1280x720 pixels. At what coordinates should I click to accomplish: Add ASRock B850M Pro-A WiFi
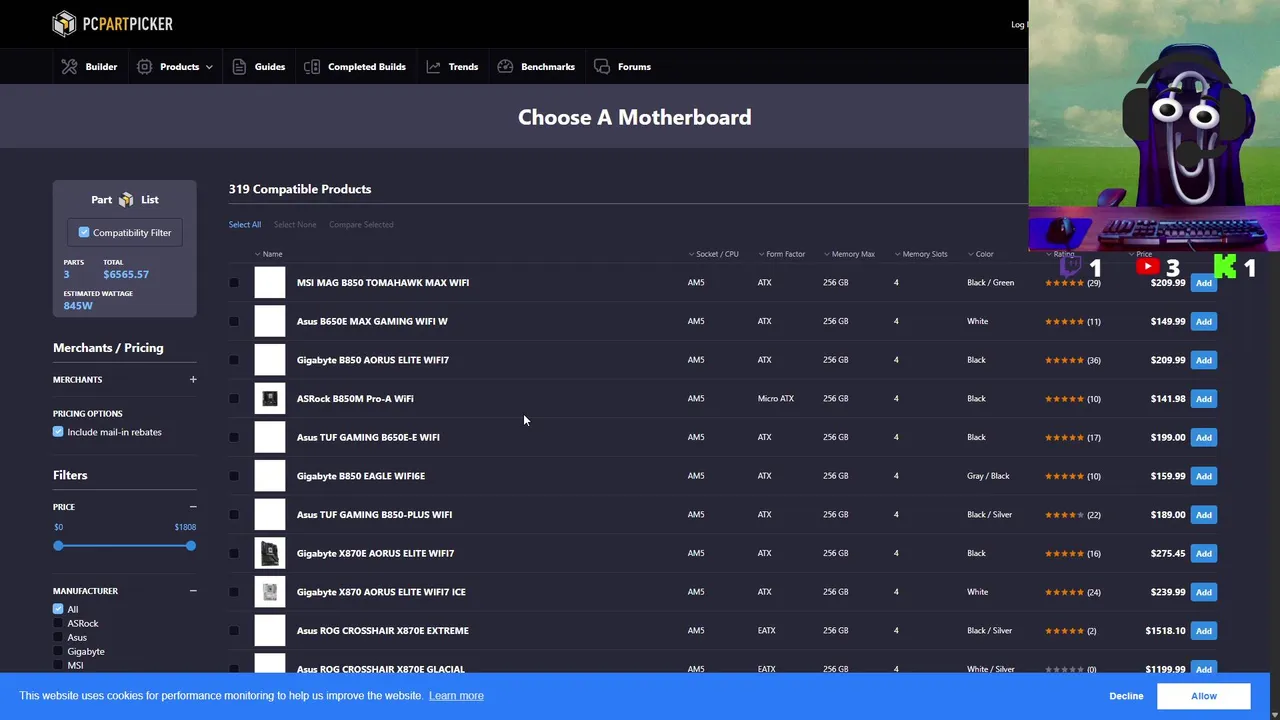tap(1204, 399)
